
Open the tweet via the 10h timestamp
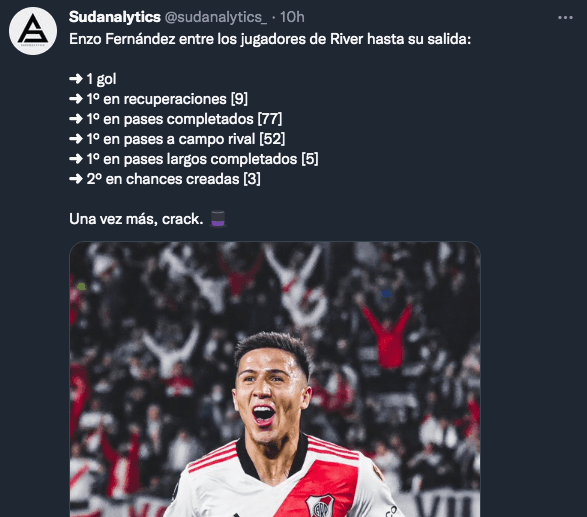point(292,17)
